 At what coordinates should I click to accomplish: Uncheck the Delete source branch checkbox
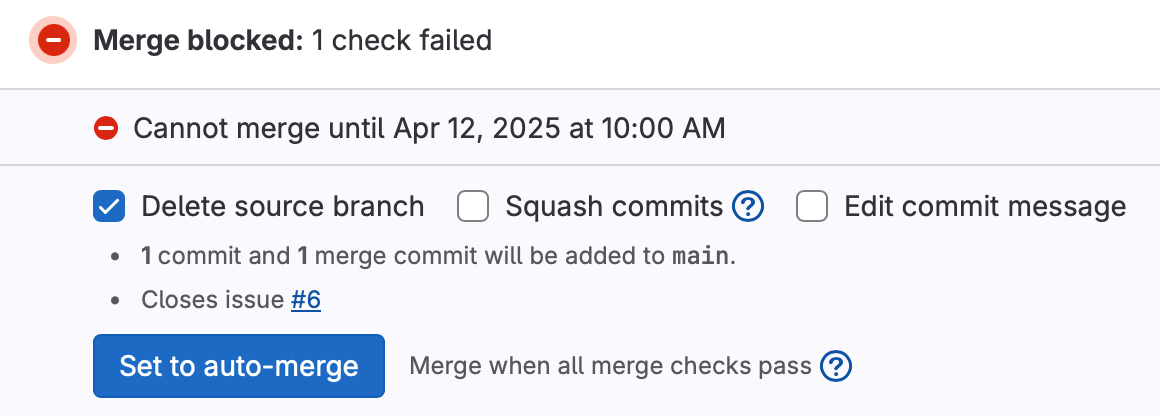109,207
